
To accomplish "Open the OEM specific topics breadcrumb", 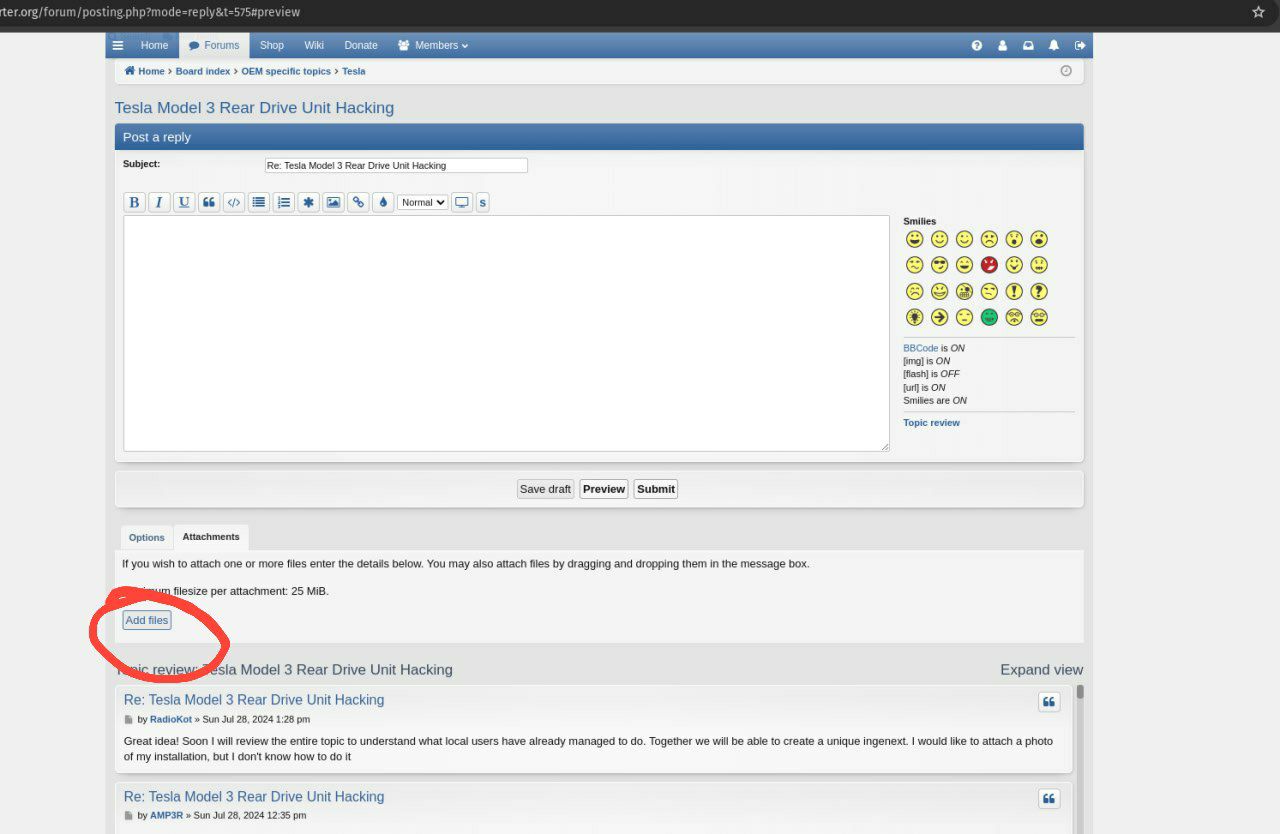I will 286,71.
